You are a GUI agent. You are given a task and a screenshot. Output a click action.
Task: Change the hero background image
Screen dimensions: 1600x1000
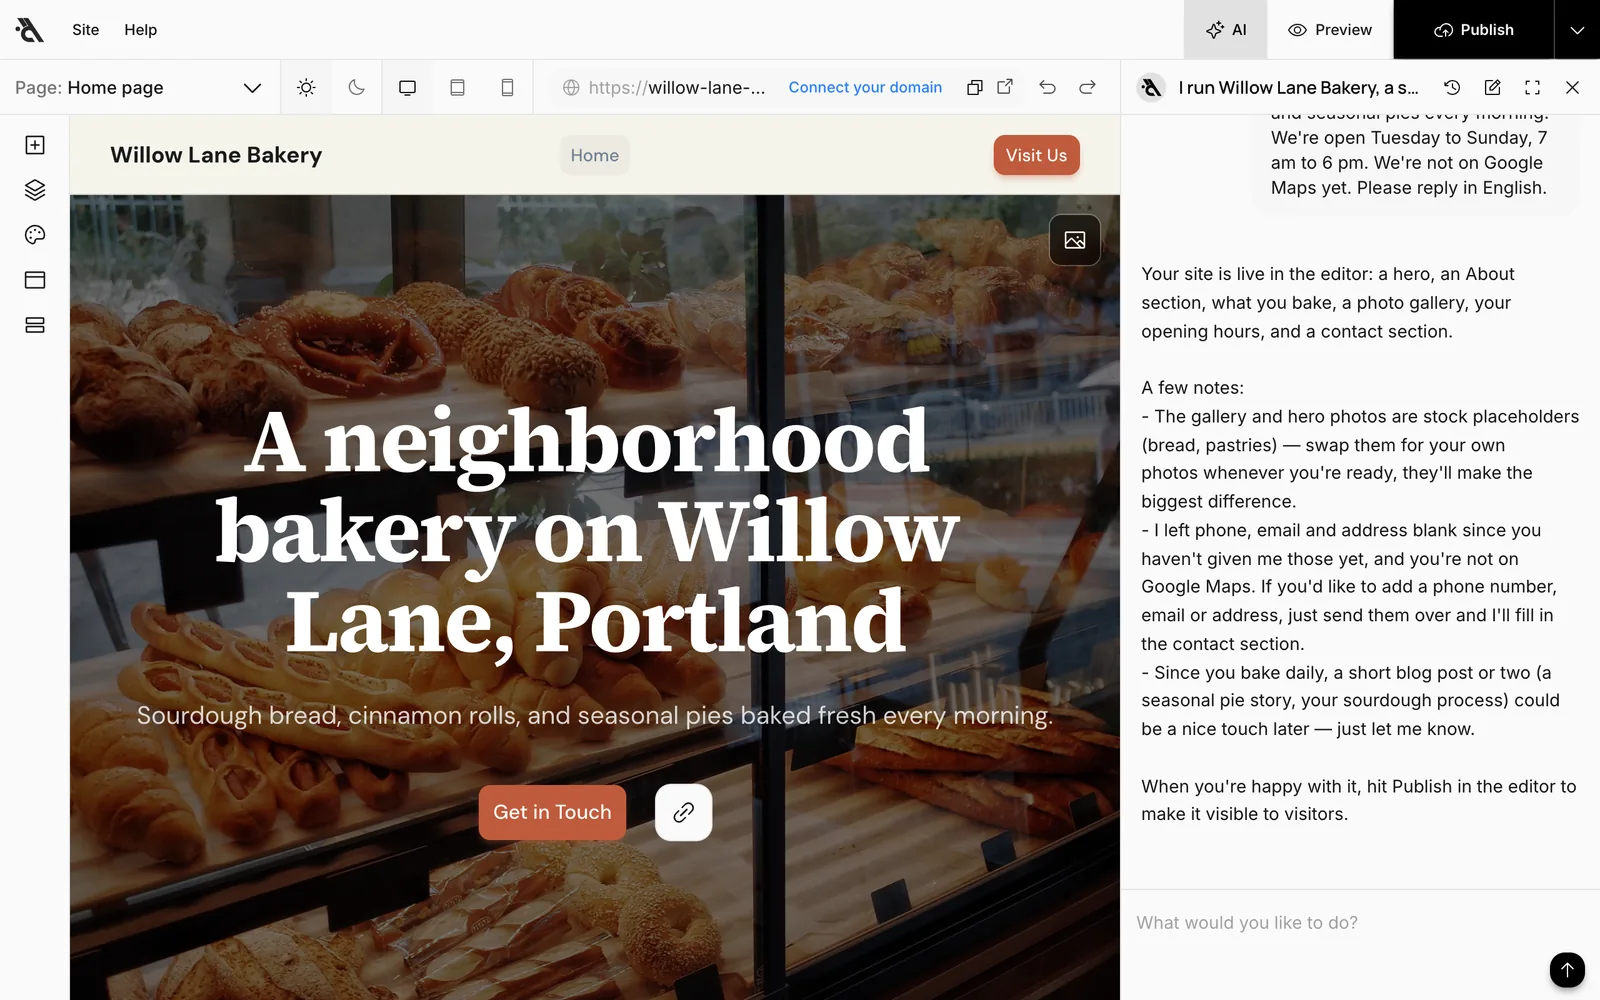(1075, 240)
